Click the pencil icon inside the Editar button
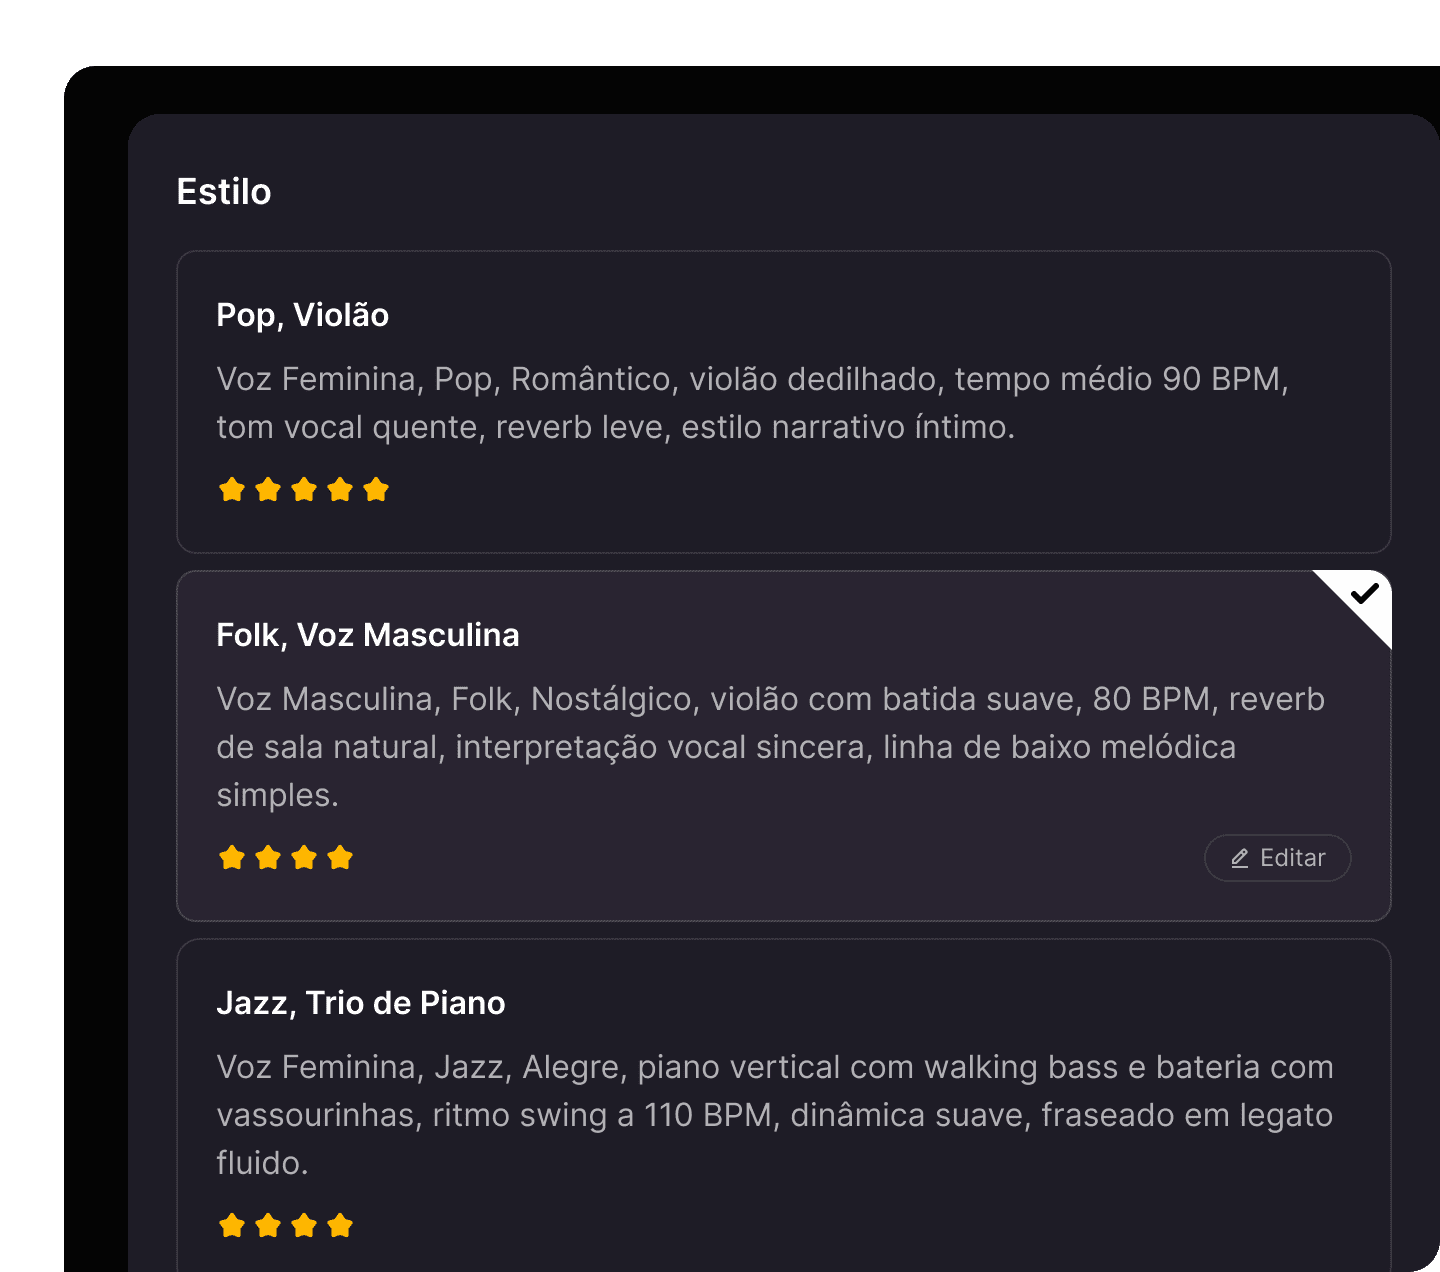Screen dimensions: 1440x1272 click(x=1240, y=858)
